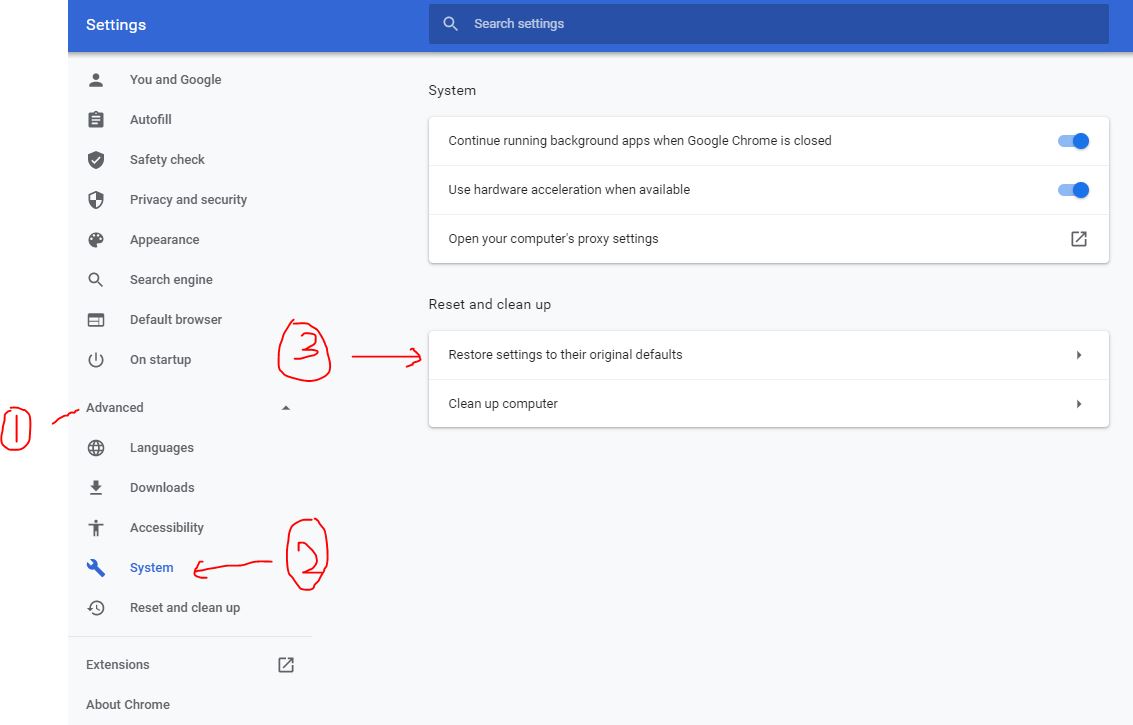
Task: Open the Downloads settings
Action: tap(162, 488)
